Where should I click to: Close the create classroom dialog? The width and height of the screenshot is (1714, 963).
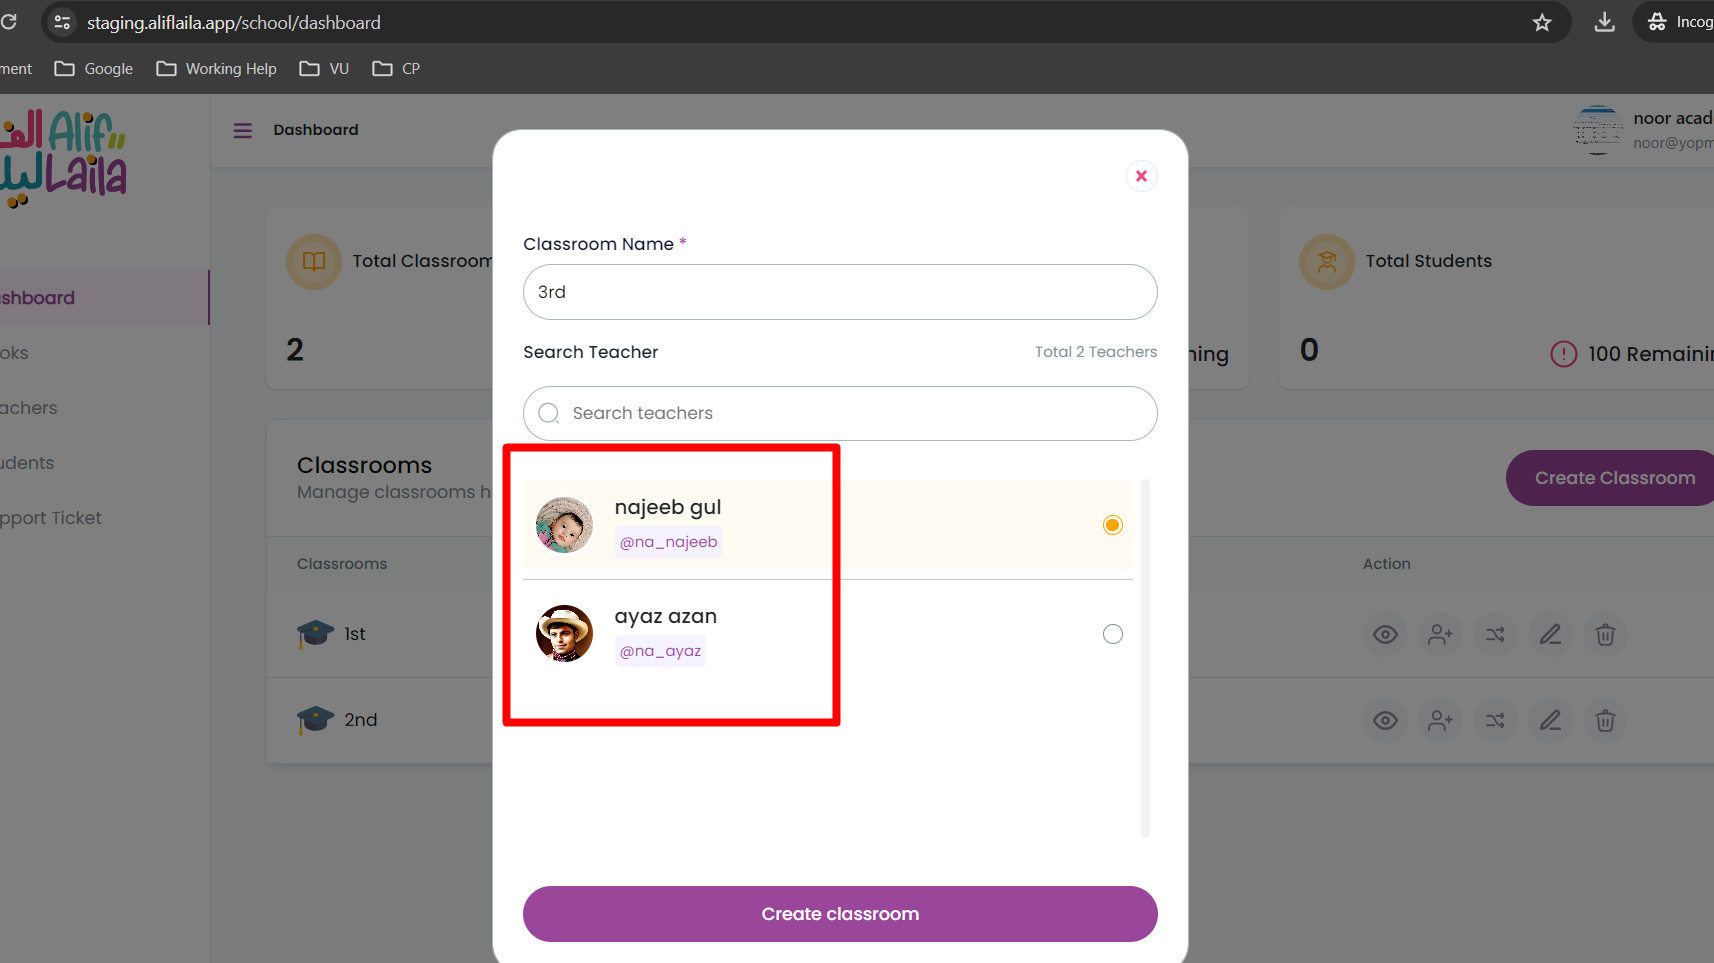[1141, 176]
